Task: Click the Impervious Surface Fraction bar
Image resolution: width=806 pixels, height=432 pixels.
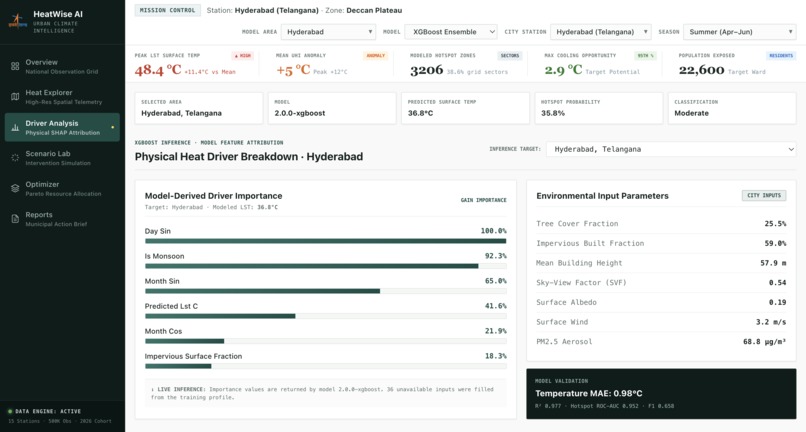Action: pyautogui.click(x=325, y=366)
